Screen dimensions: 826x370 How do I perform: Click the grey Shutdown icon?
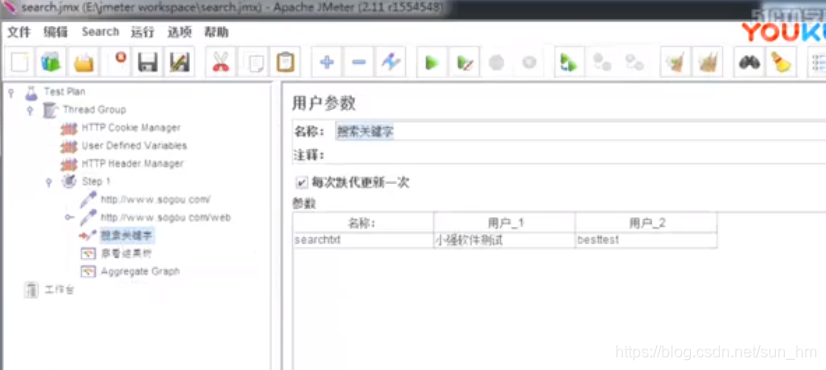point(528,63)
